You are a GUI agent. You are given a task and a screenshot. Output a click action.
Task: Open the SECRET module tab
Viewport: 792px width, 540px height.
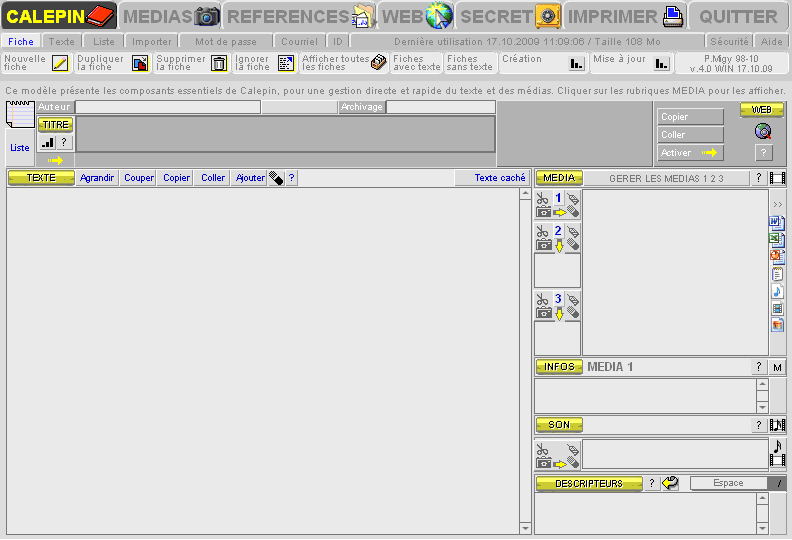coord(510,16)
